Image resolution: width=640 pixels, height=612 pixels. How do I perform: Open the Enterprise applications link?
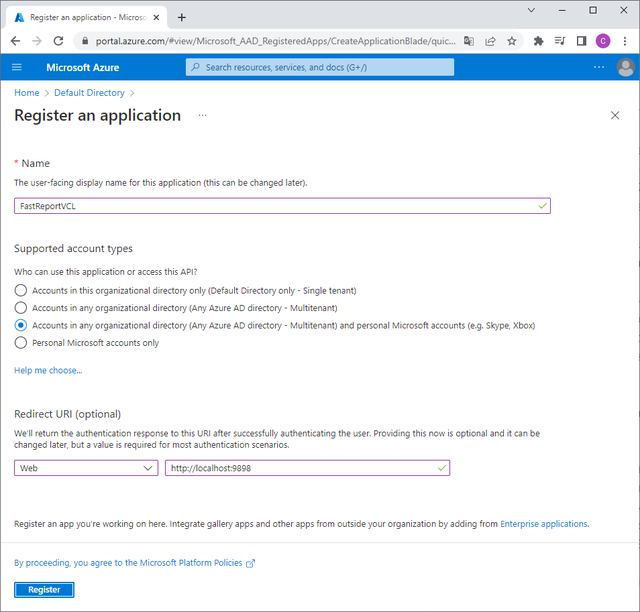(x=544, y=524)
